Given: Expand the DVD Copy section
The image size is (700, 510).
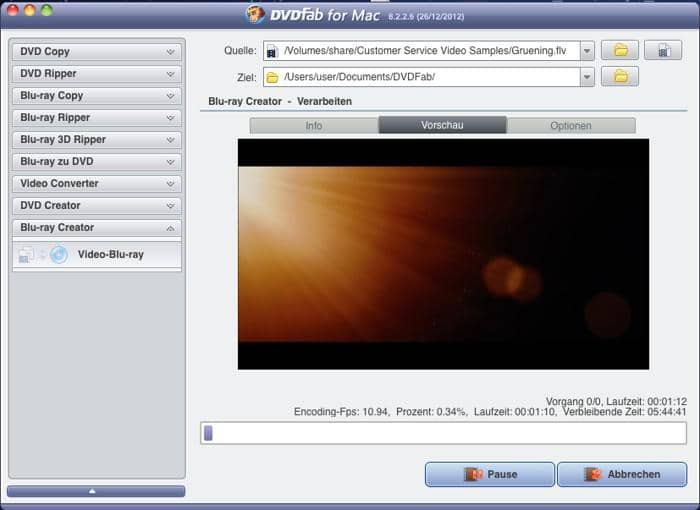Looking at the screenshot, I should 97,52.
